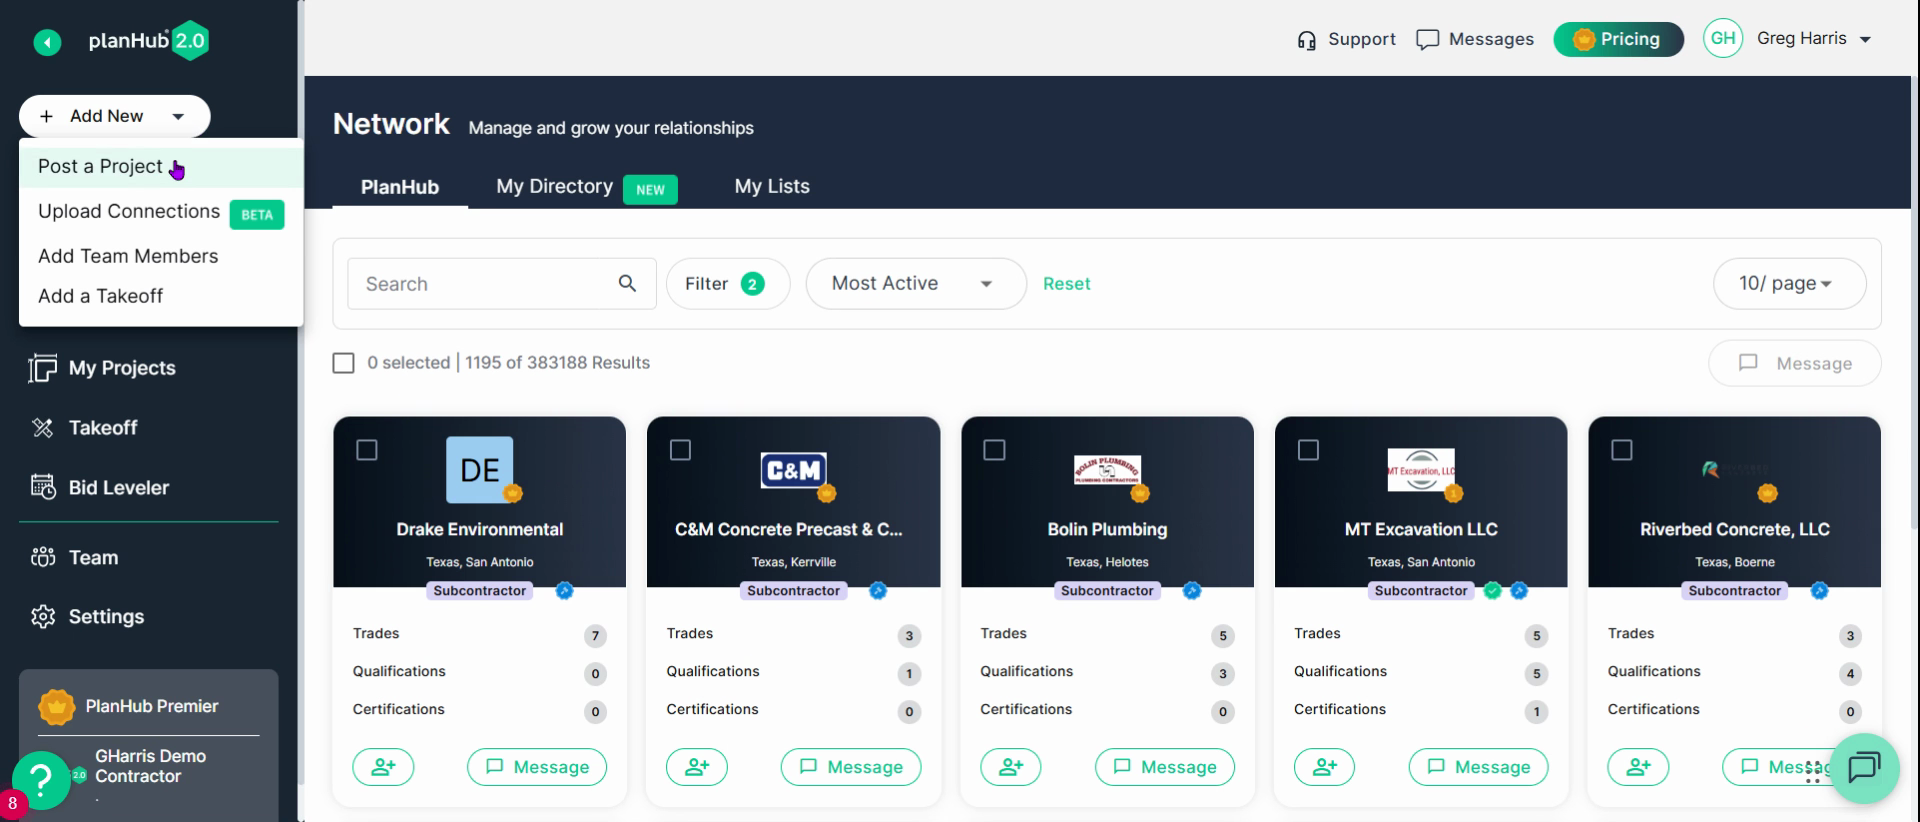Open the Most Active sort dropdown
Screen dimensions: 1920x822
pos(916,284)
